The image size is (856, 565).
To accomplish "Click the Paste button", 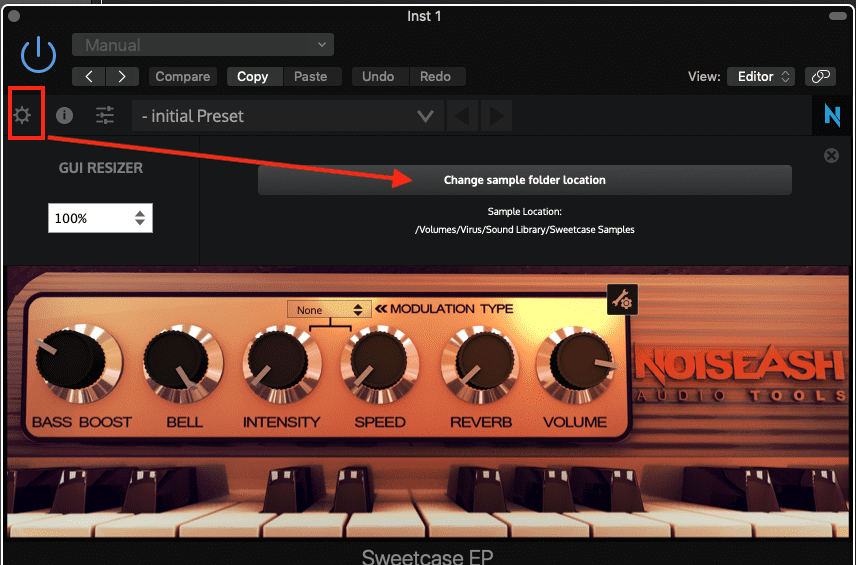I will [x=312, y=76].
